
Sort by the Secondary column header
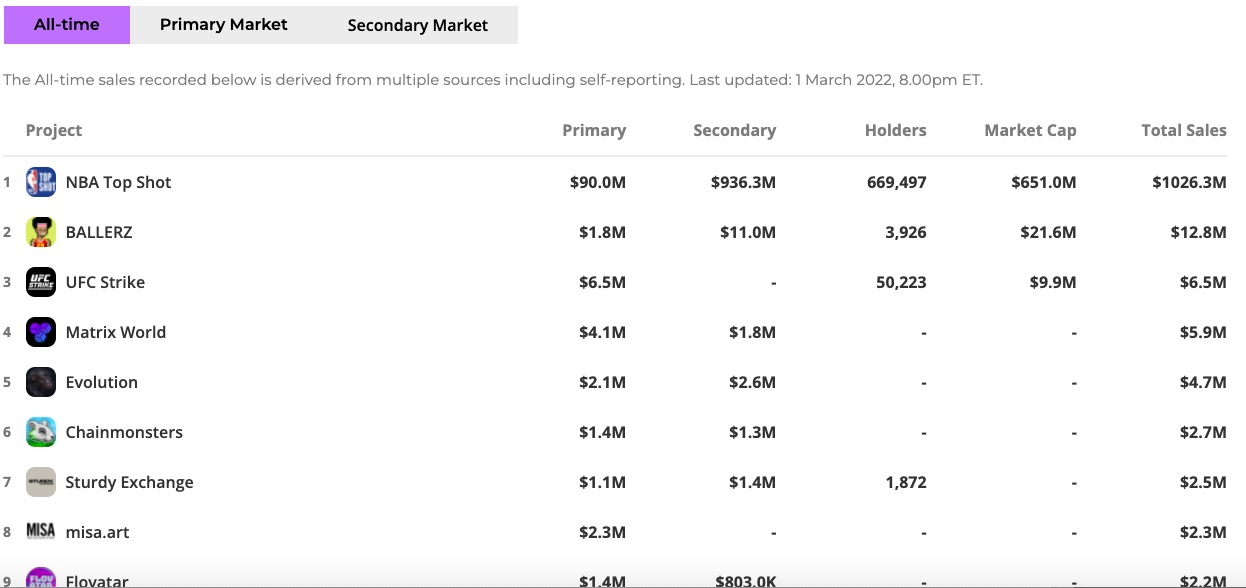pos(734,130)
